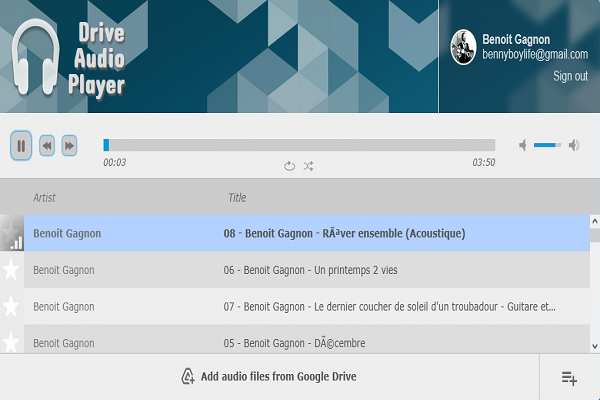
Task: Click the max volume speaker icon
Action: [x=574, y=145]
